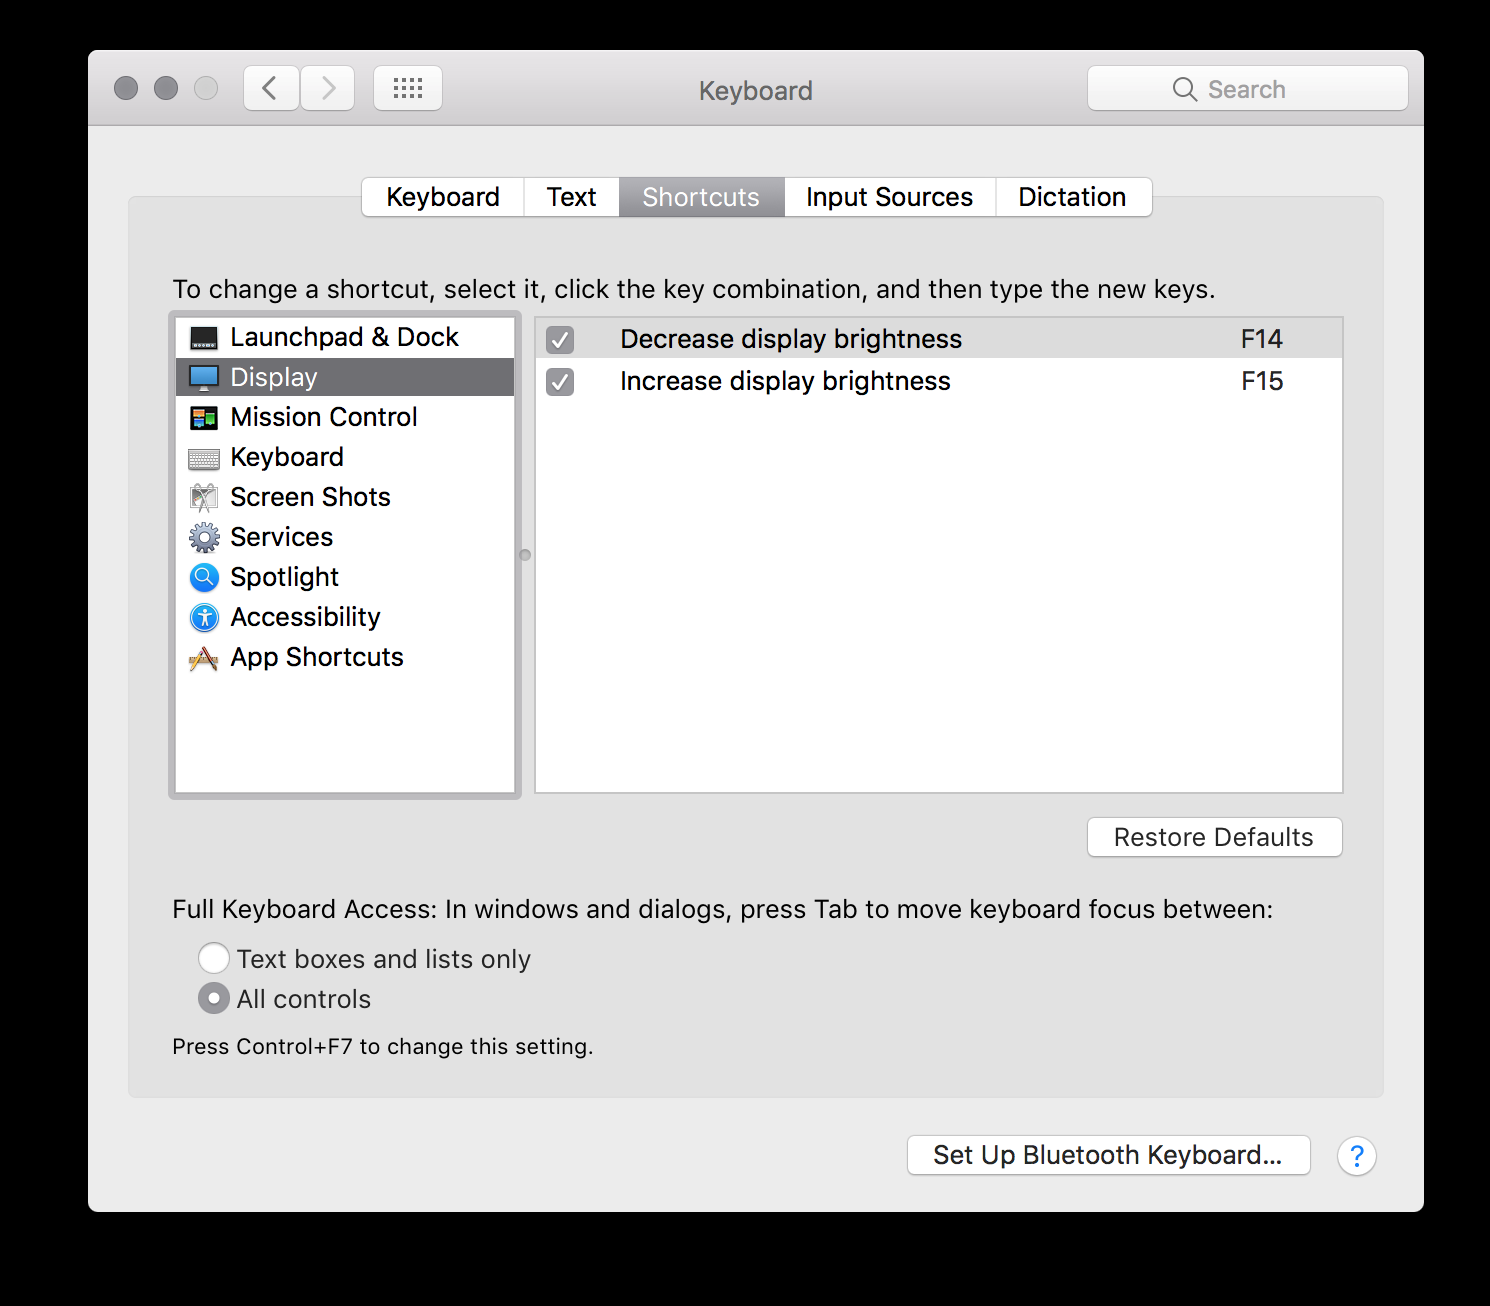1490x1306 pixels.
Task: Click the Restore Defaults button
Action: (x=1213, y=837)
